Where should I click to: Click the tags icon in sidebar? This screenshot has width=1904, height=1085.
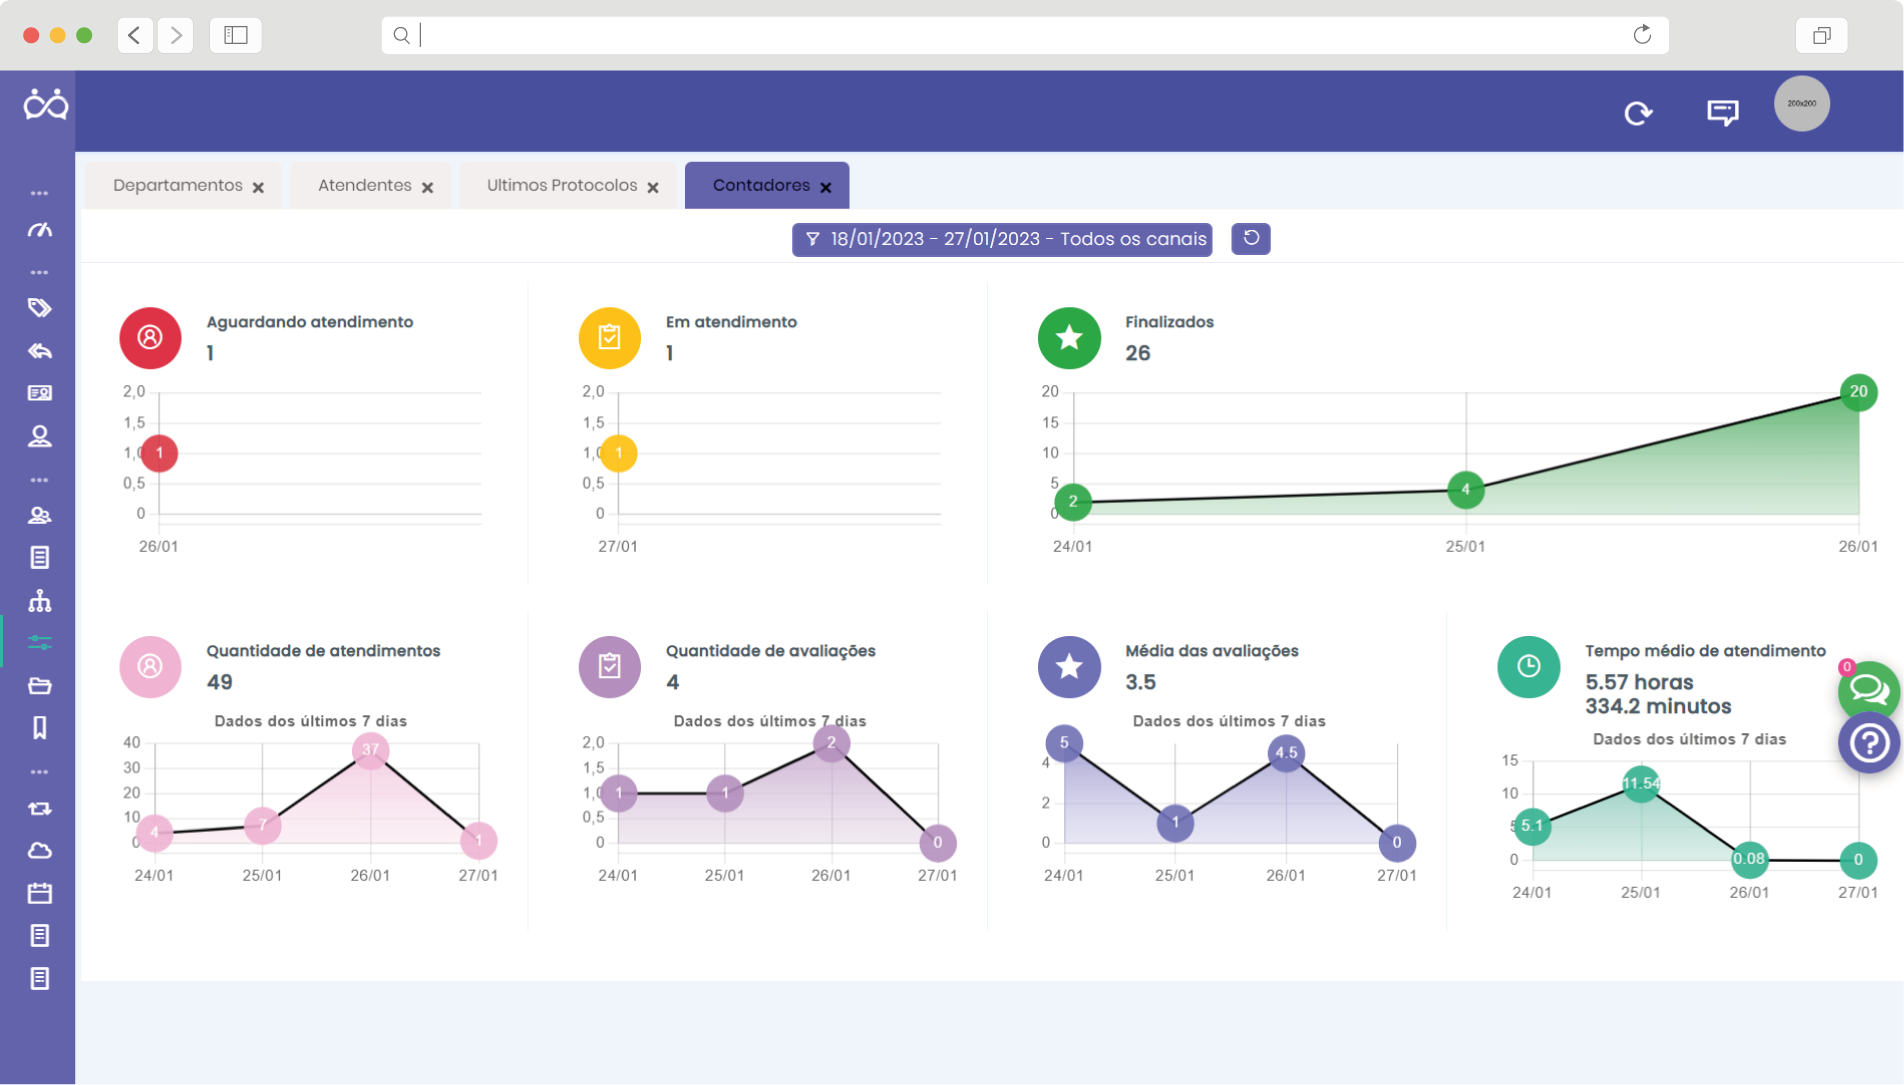coord(39,308)
